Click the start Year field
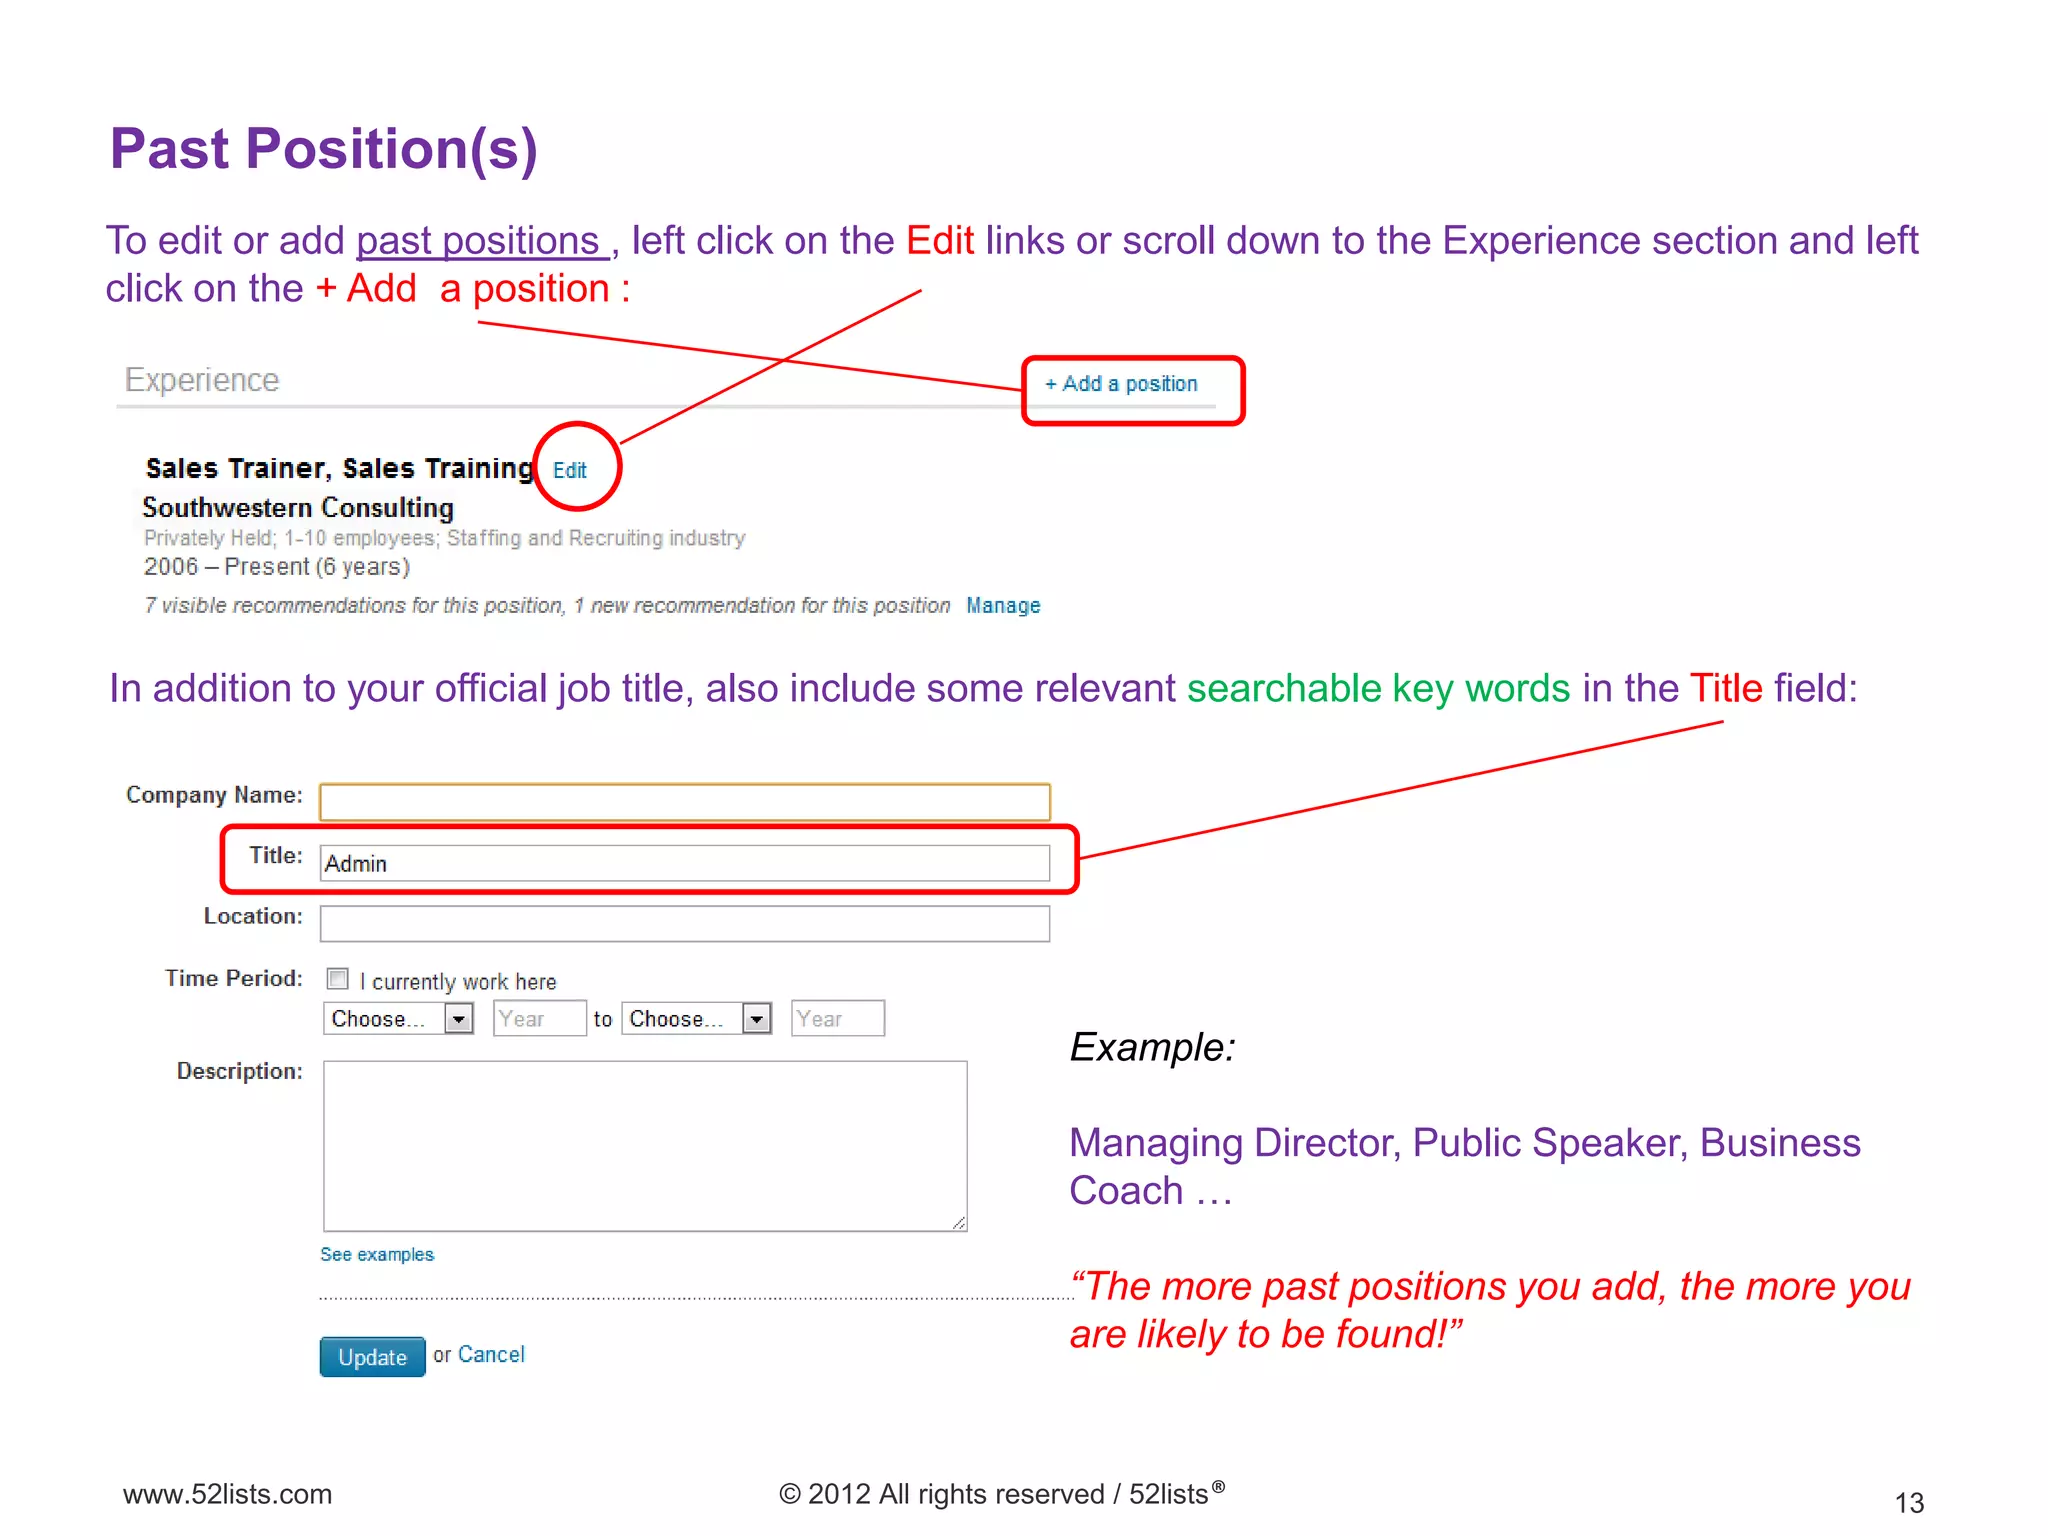2048x1536 pixels. tap(539, 1018)
